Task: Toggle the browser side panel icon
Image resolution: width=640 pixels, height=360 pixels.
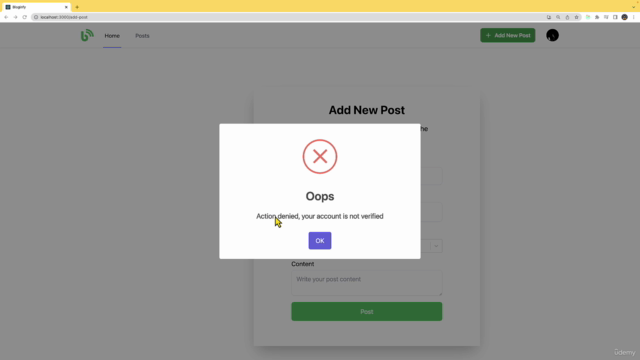Action: click(615, 17)
